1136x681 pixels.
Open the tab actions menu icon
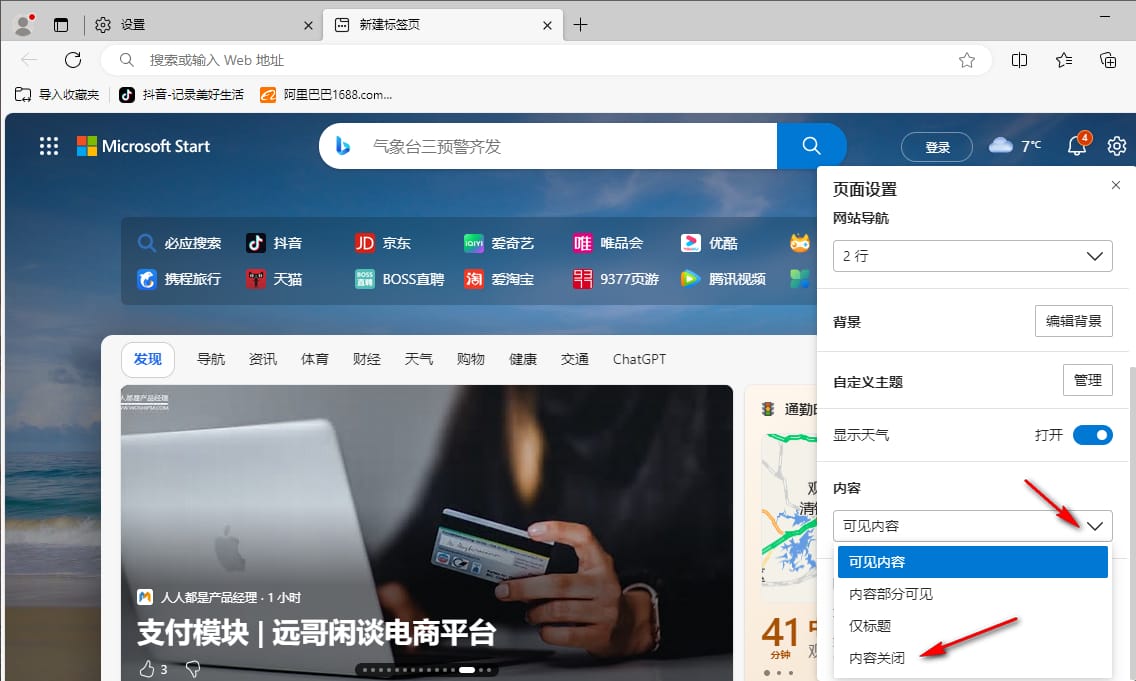click(x=61, y=25)
